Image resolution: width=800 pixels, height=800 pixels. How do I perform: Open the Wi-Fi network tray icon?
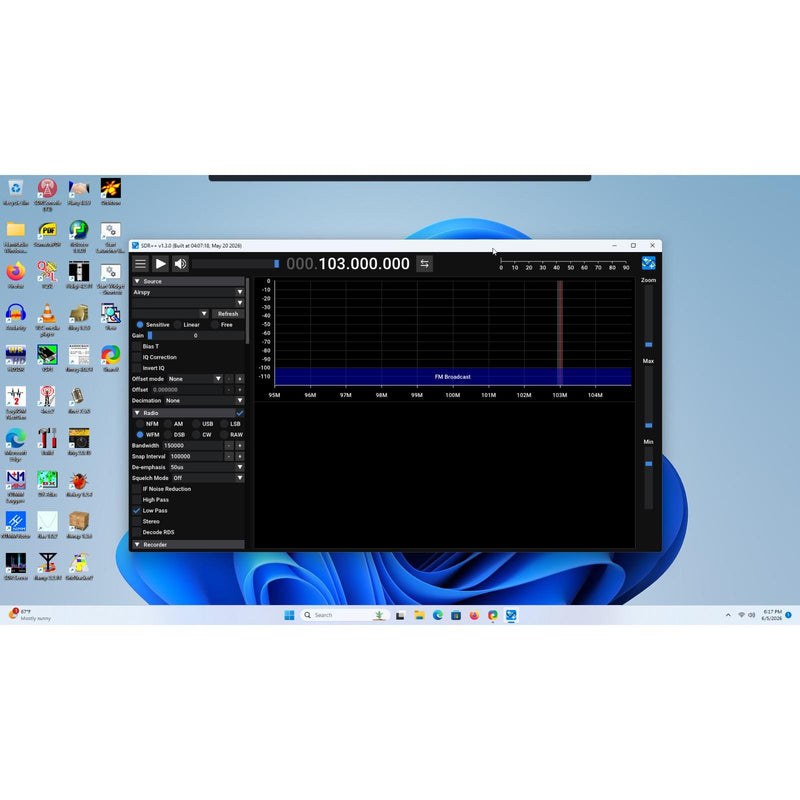click(x=741, y=615)
